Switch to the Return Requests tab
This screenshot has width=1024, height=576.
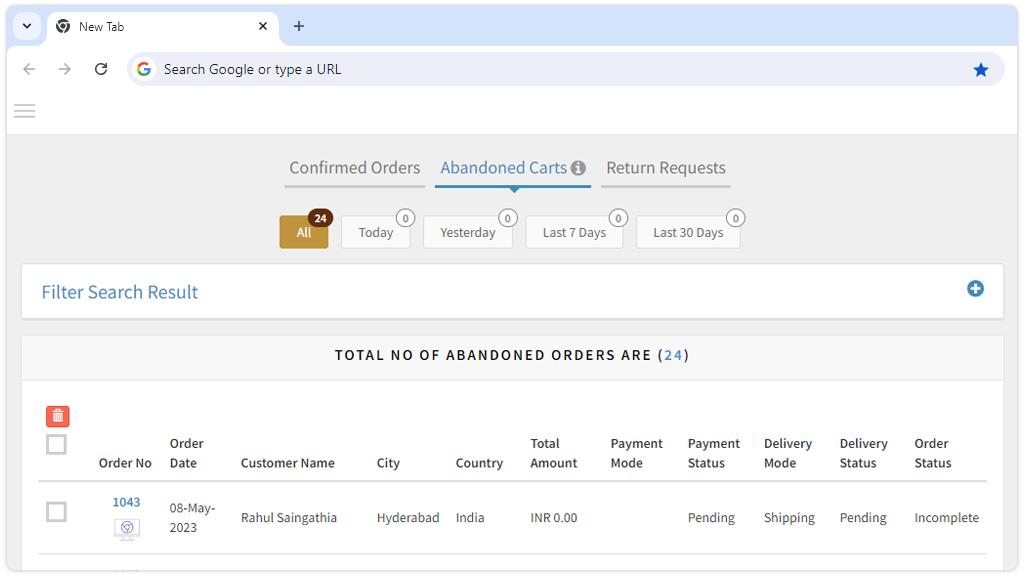pyautogui.click(x=665, y=168)
